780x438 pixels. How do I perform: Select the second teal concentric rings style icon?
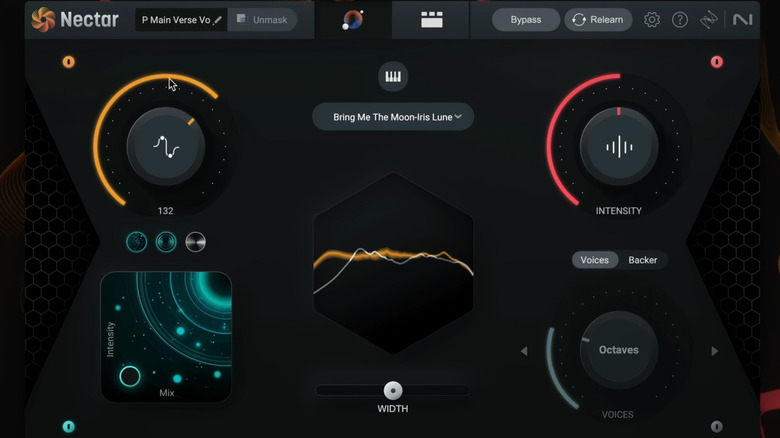166,242
